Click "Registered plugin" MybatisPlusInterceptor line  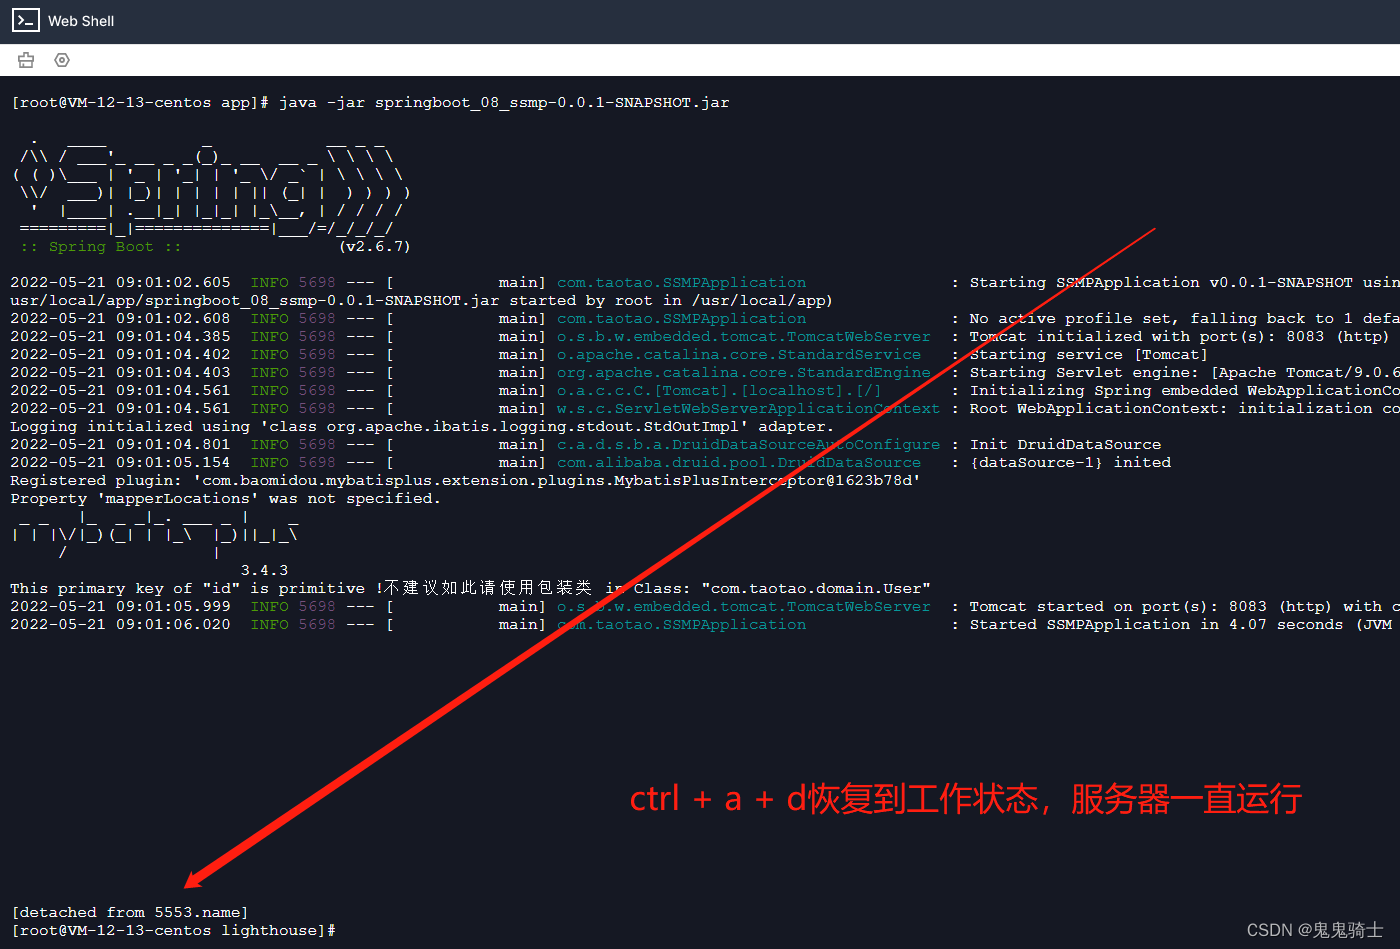tap(466, 480)
